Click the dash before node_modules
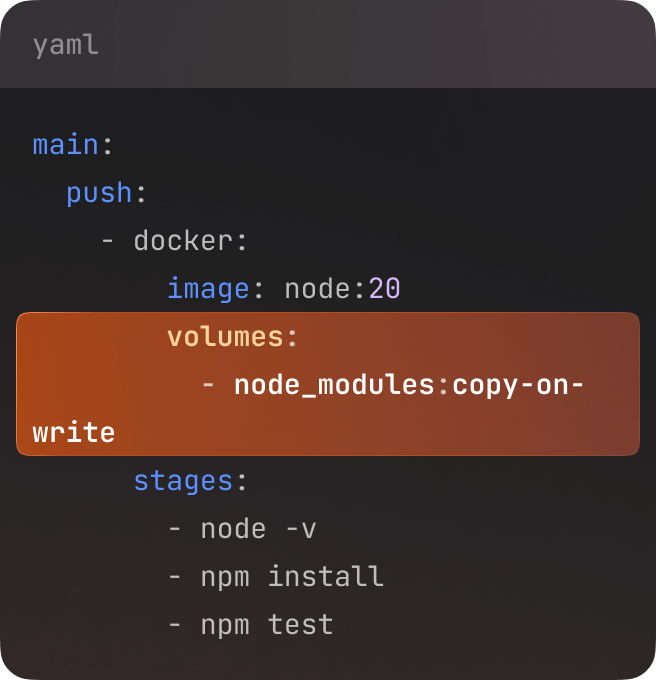Screen dimensions: 656x680 click(208, 385)
